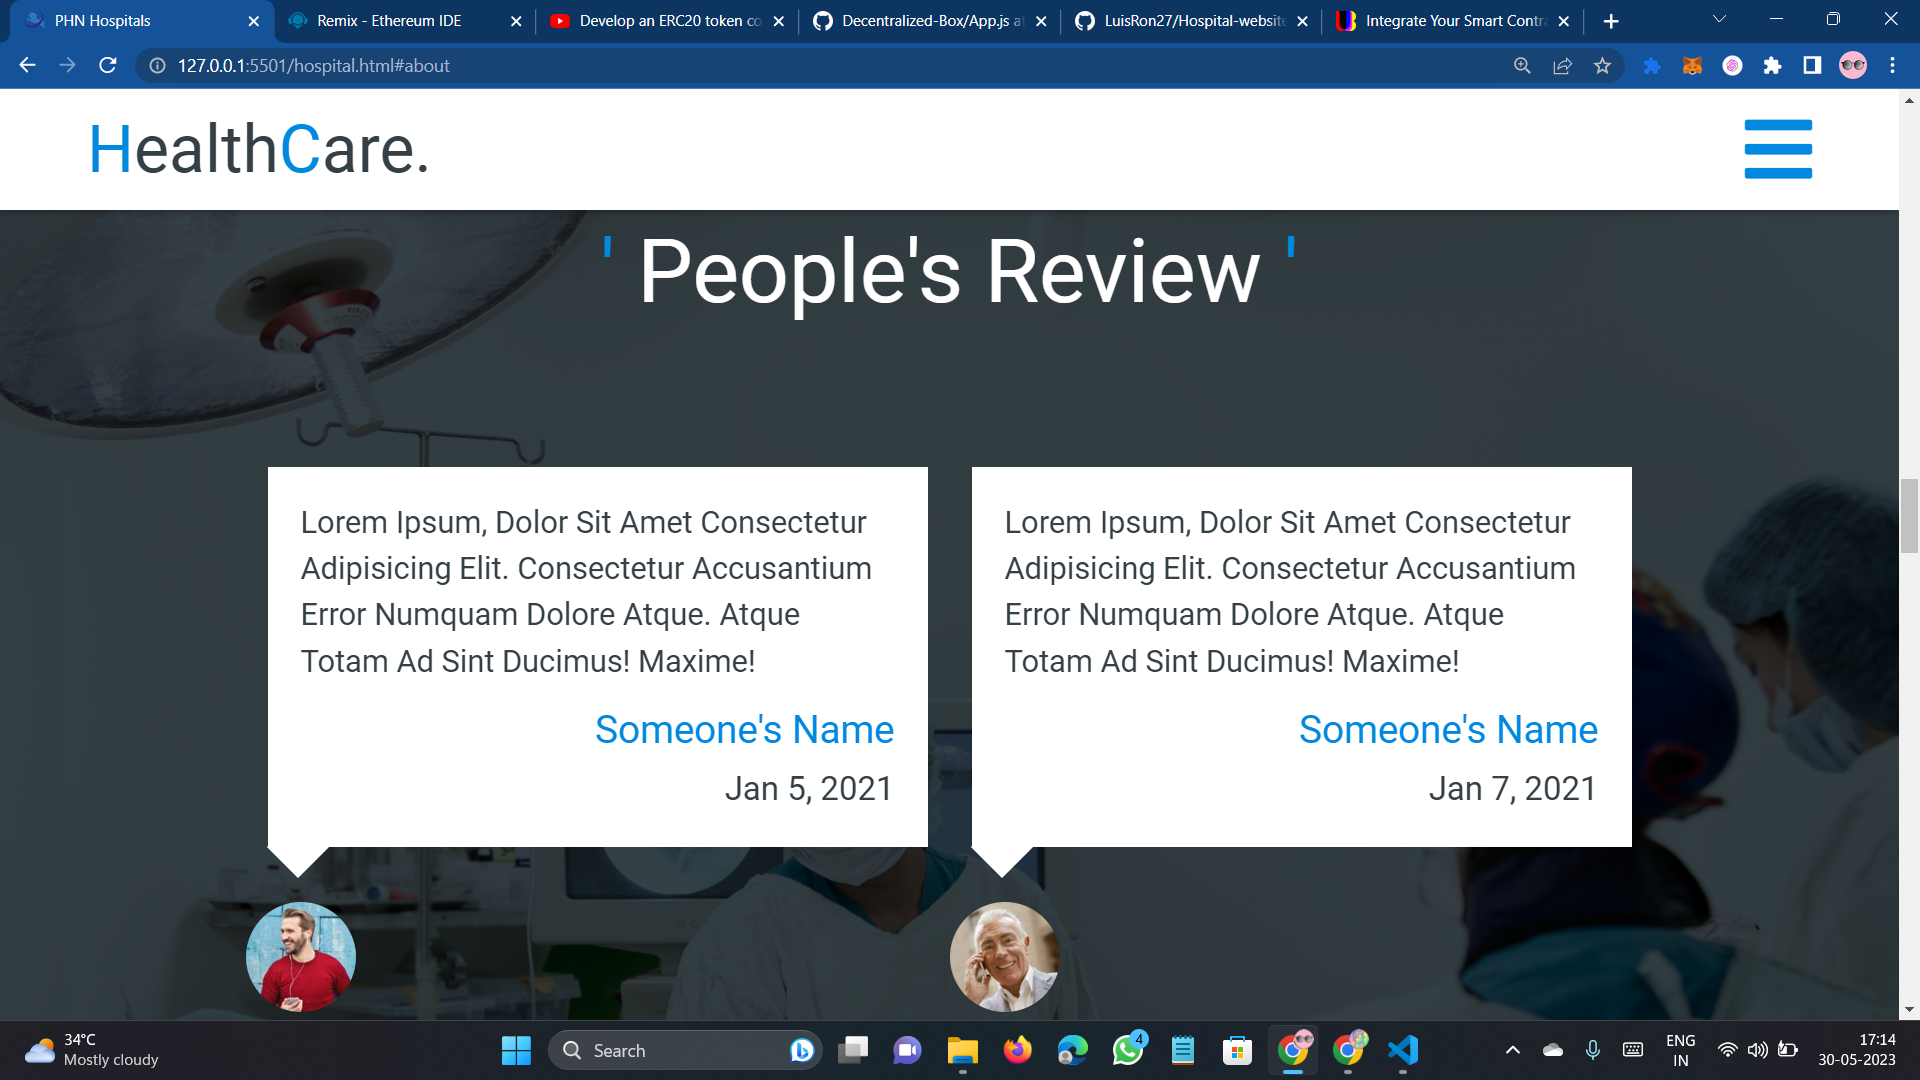
Task: Expand hidden icons in the system tray
Action: (1511, 1050)
